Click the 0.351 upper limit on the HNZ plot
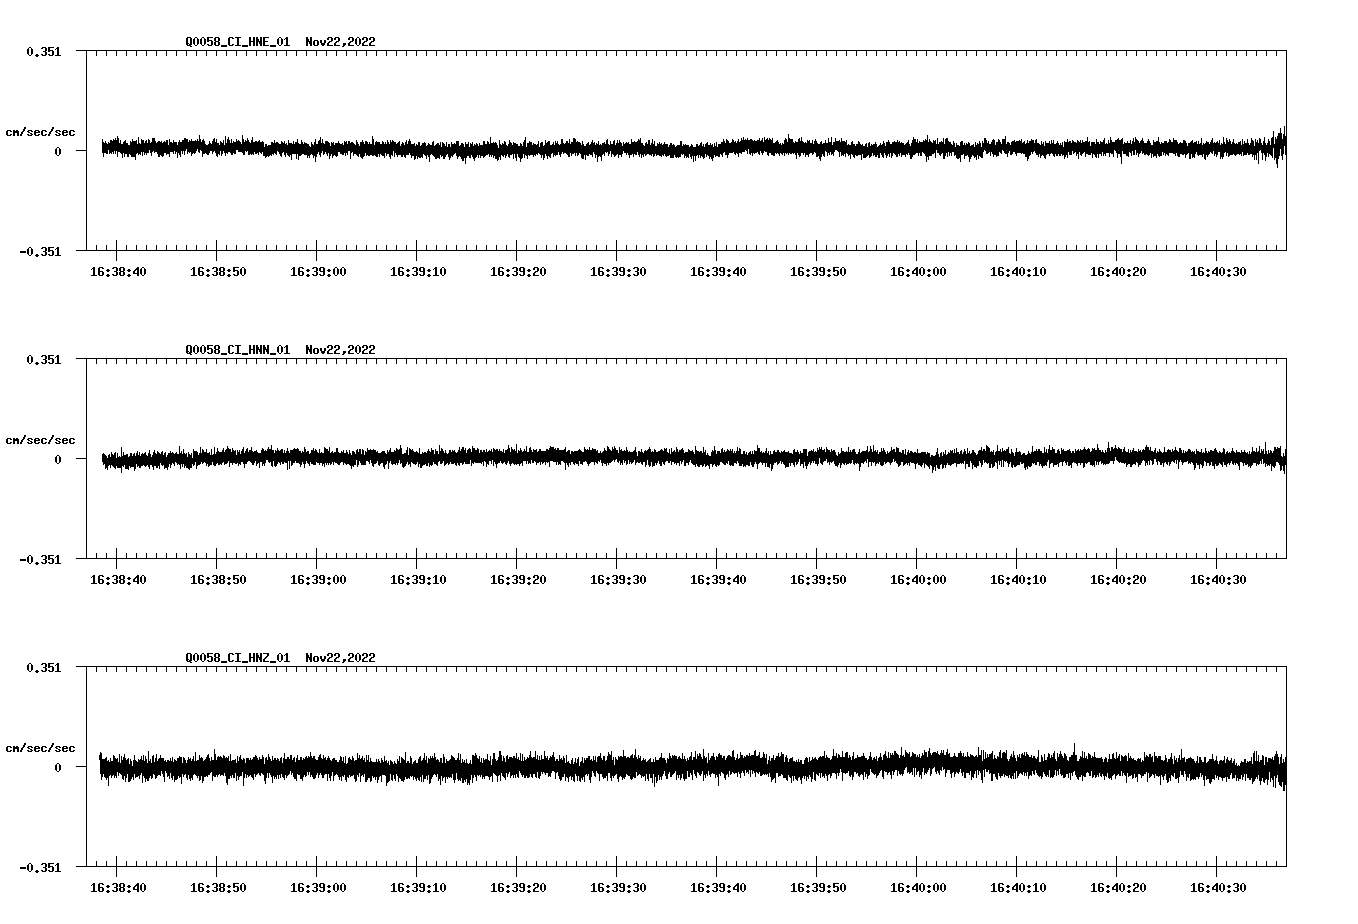 tap(43, 668)
